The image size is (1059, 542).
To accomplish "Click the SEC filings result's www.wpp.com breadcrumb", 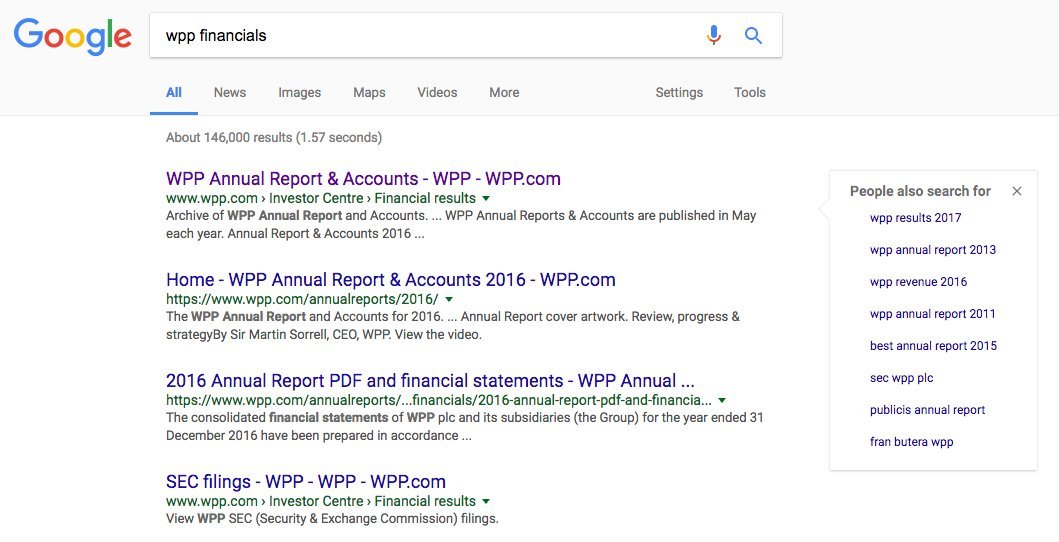I will pyautogui.click(x=321, y=502).
